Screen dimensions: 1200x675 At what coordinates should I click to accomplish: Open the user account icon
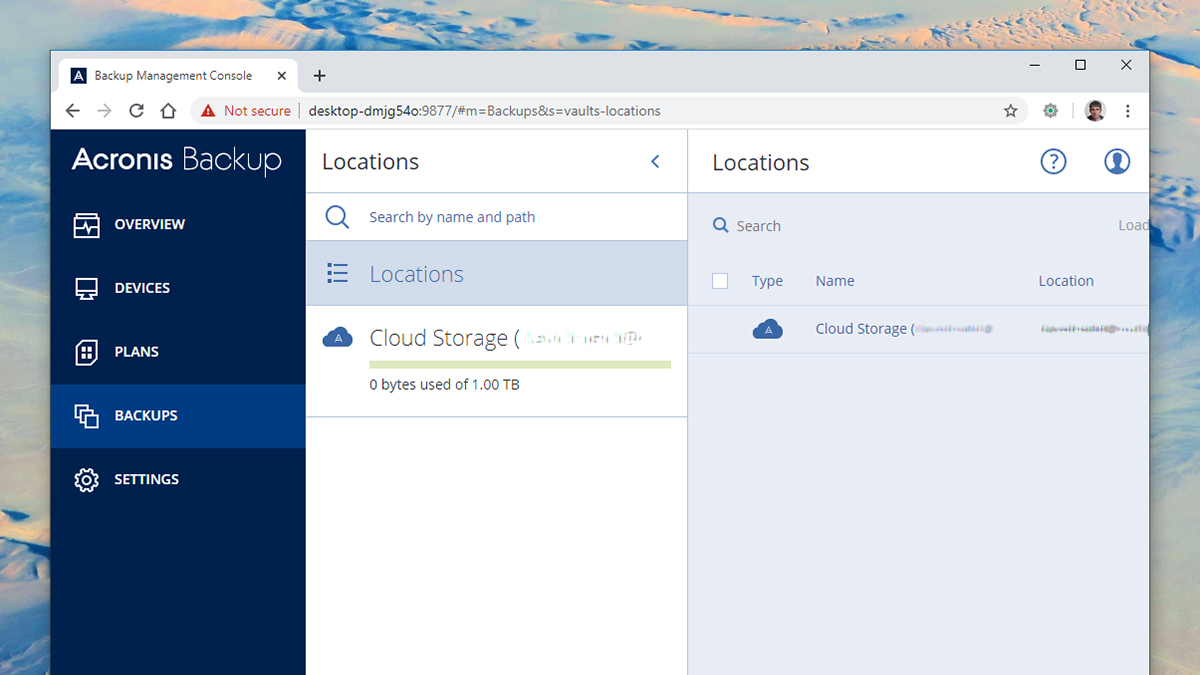tap(1117, 161)
